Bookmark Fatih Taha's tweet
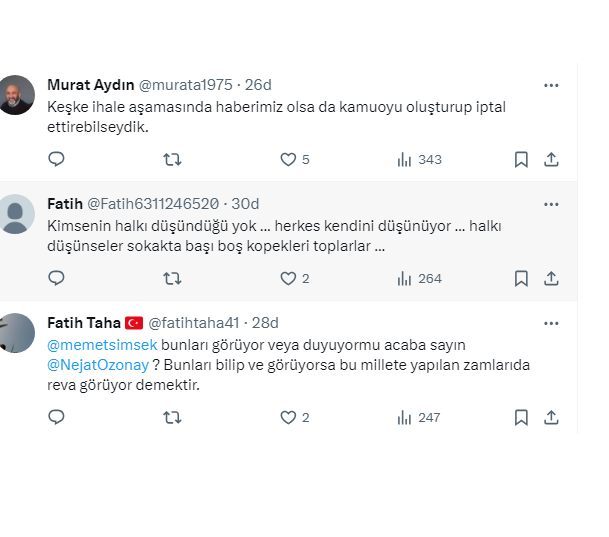Image resolution: width=609 pixels, height=537 pixels. tap(521, 417)
